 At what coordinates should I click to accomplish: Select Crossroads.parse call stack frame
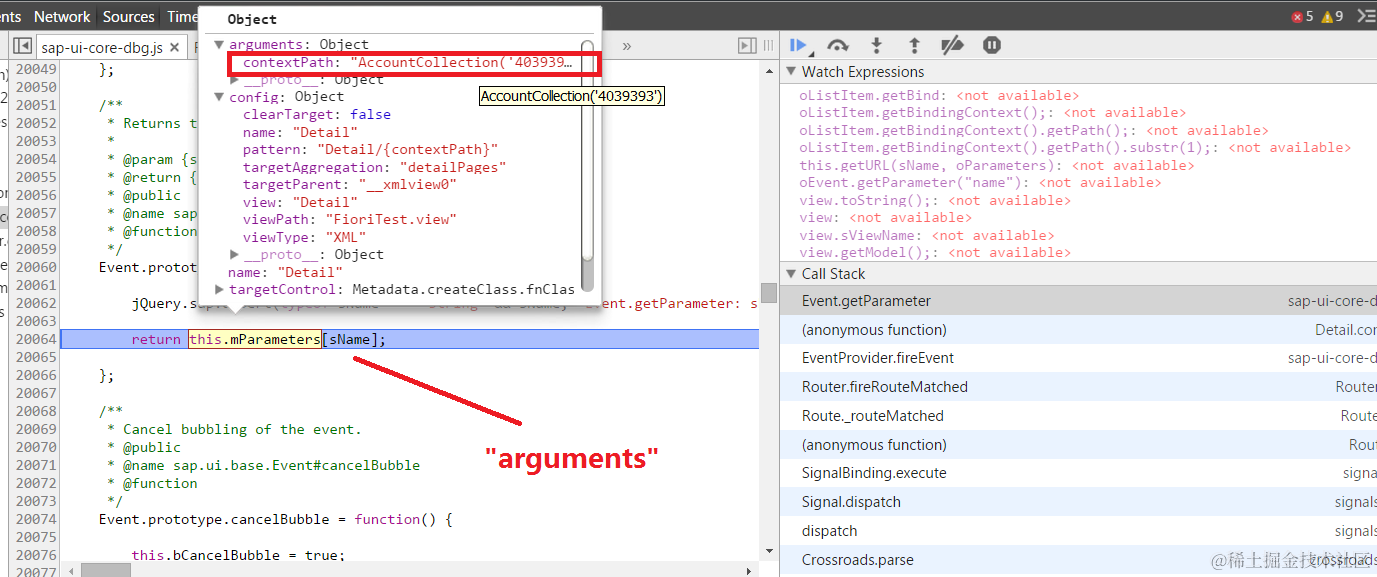[x=1078, y=560]
